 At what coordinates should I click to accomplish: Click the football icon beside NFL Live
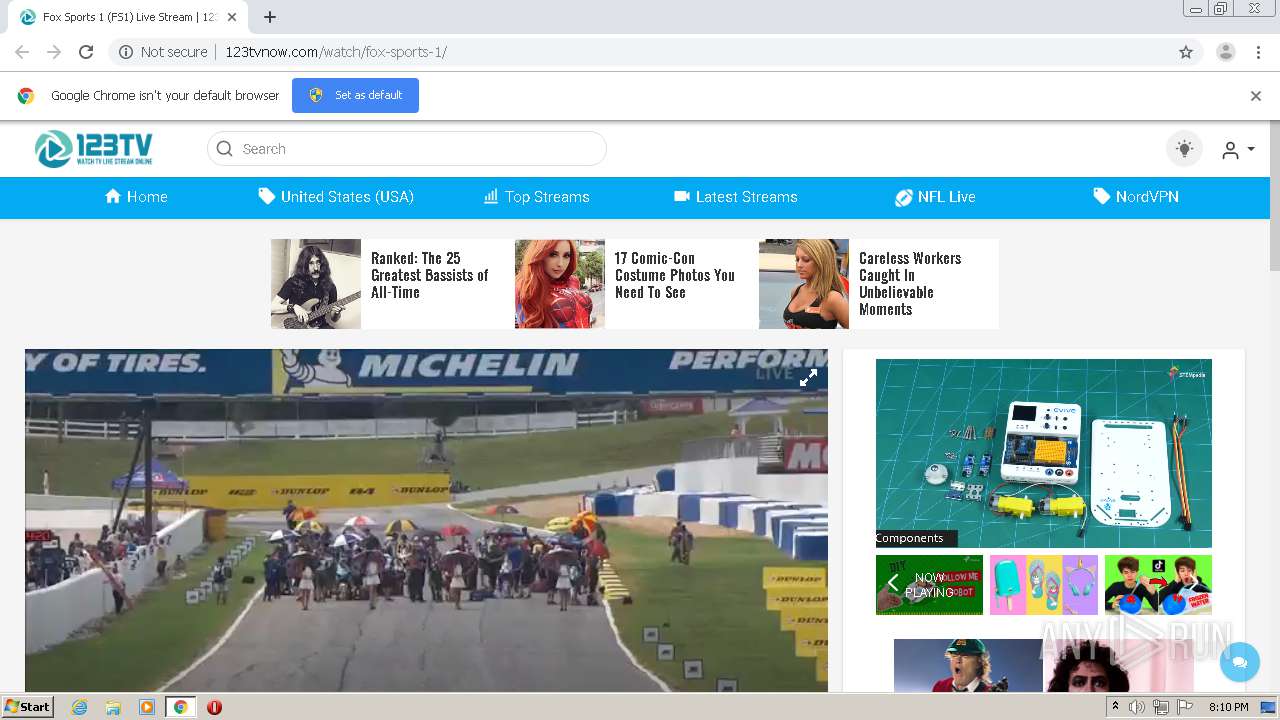click(x=904, y=197)
